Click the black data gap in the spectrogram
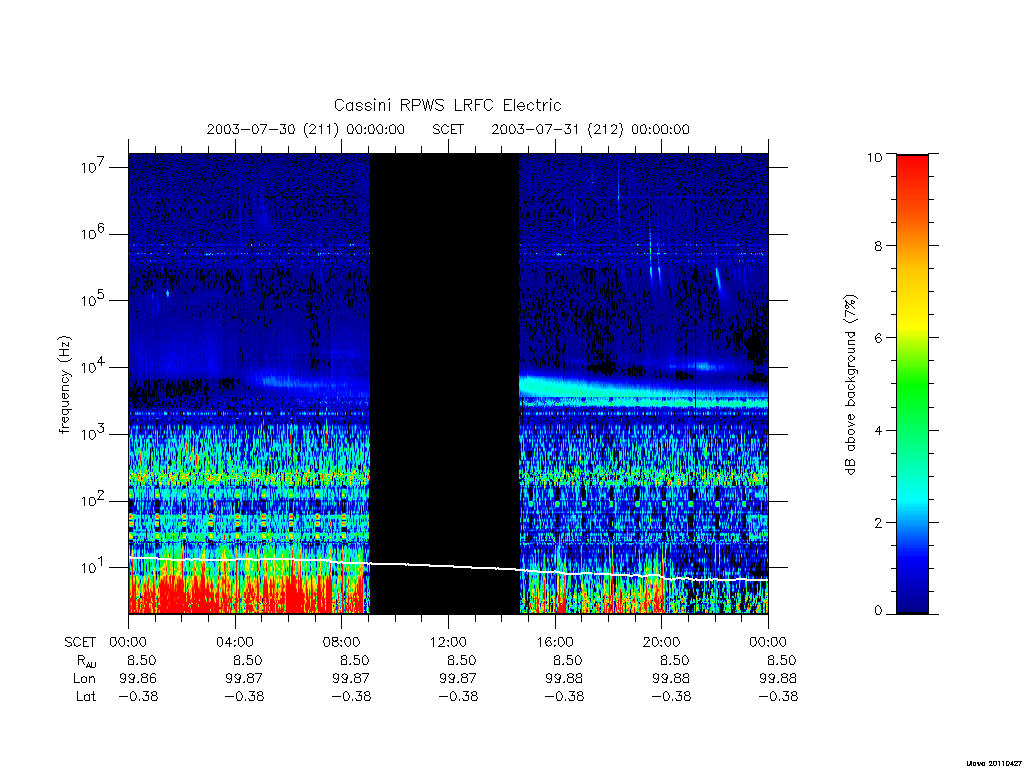Screen dimensions: 1024x768 pyautogui.click(x=445, y=384)
